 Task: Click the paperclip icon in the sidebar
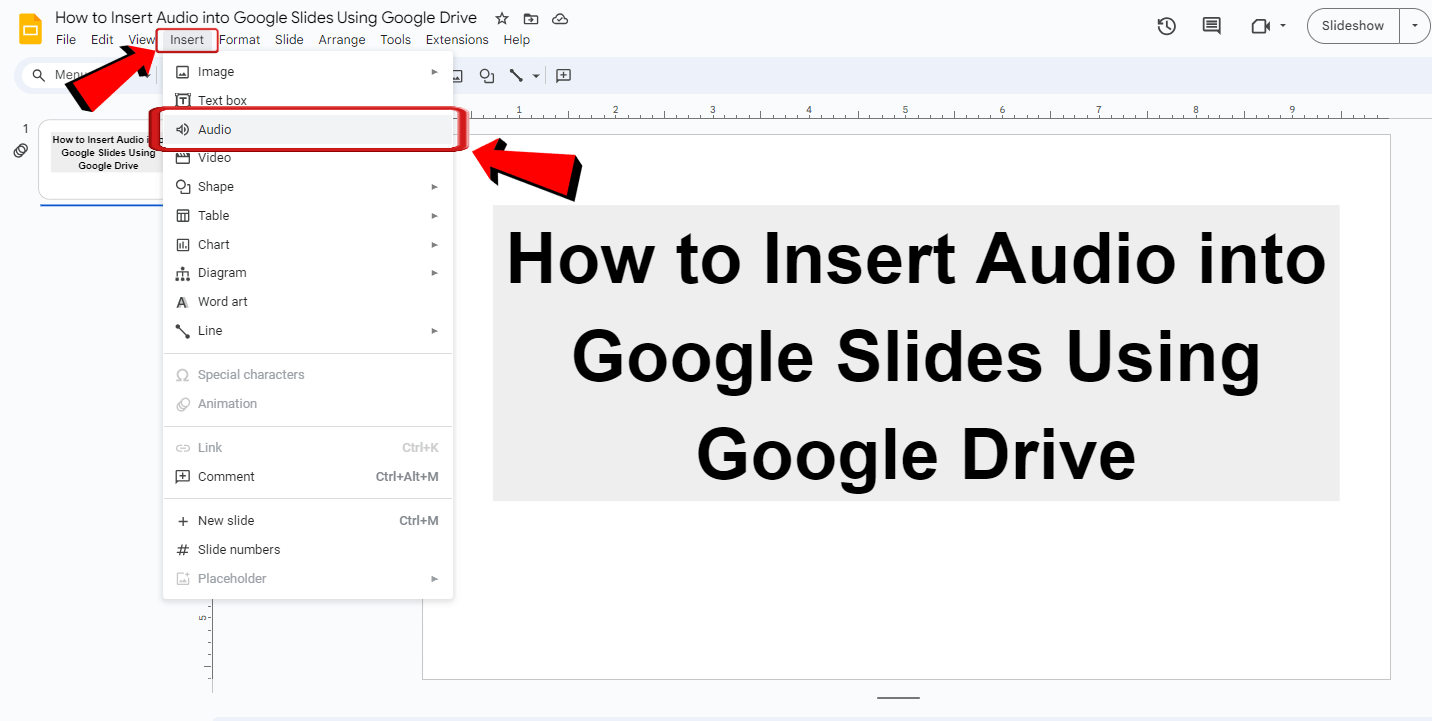coord(21,150)
